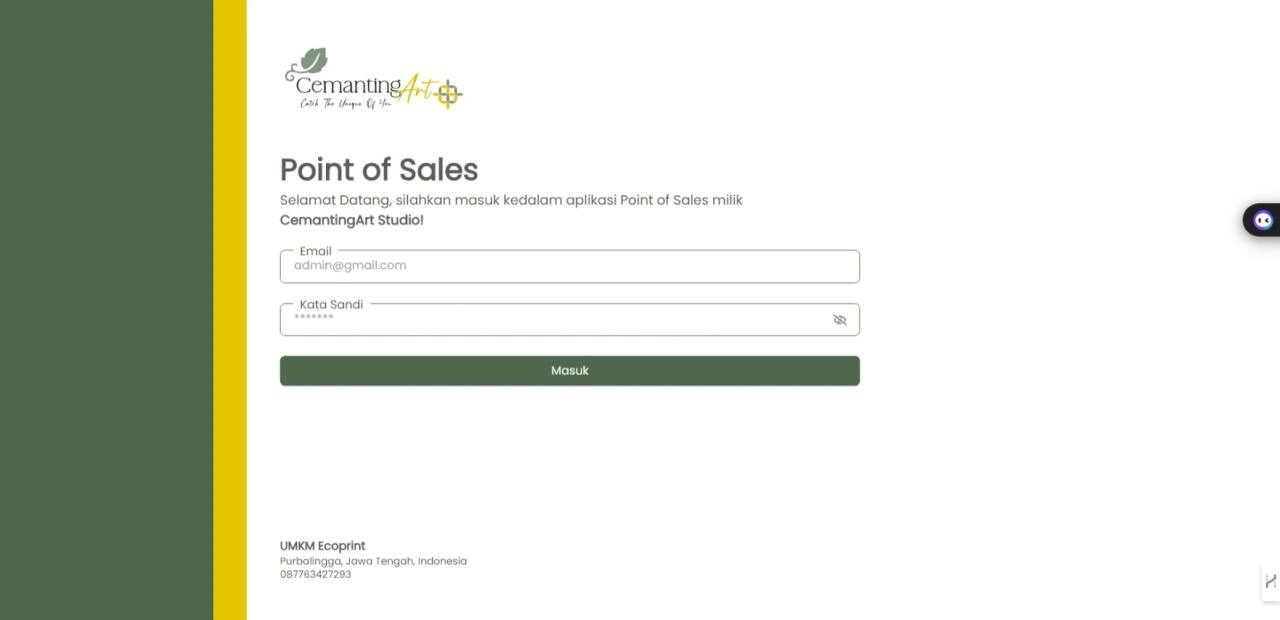Image resolution: width=1280 pixels, height=620 pixels.
Task: Click the phone number 087763427293
Action: click(x=315, y=574)
